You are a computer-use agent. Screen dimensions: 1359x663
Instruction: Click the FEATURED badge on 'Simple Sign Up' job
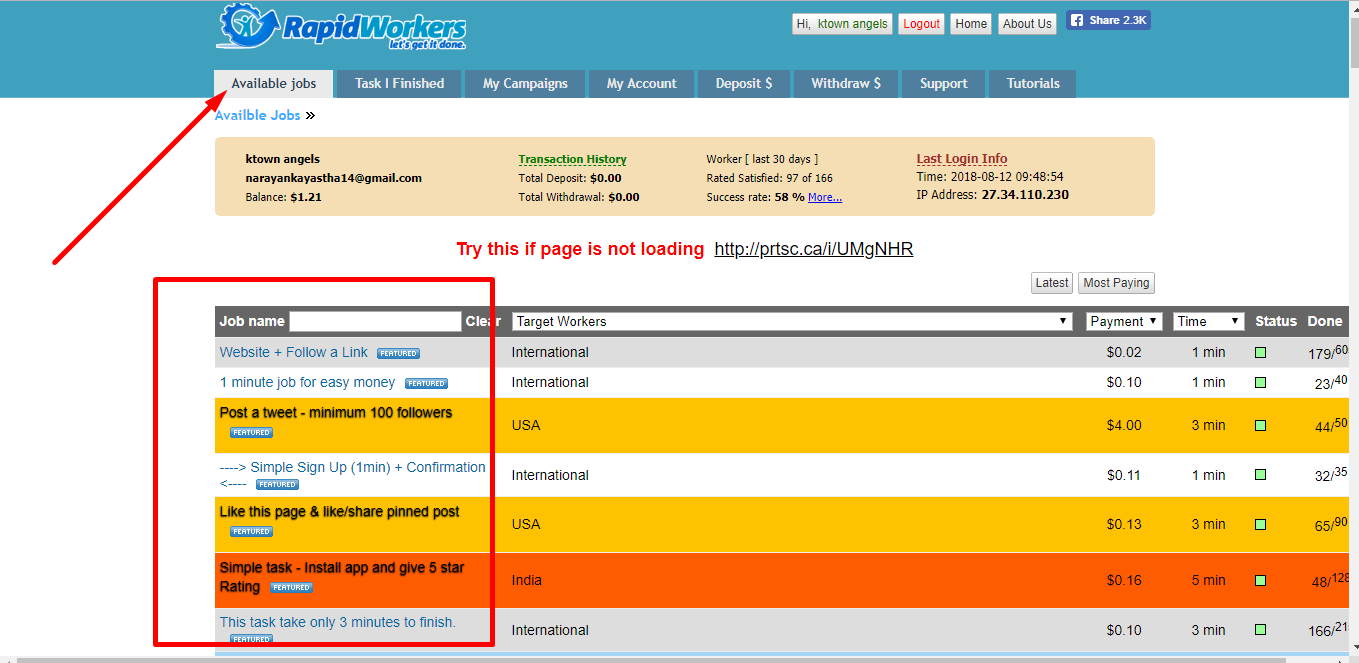pyautogui.click(x=276, y=484)
